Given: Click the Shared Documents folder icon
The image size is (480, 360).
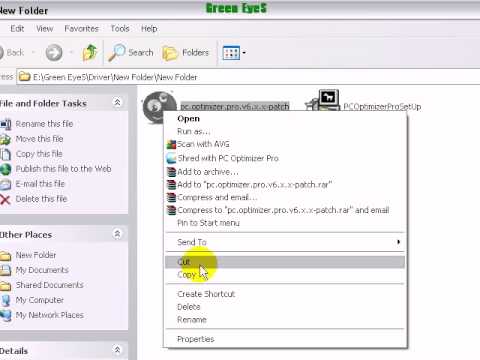Looking at the screenshot, I should [5, 286].
